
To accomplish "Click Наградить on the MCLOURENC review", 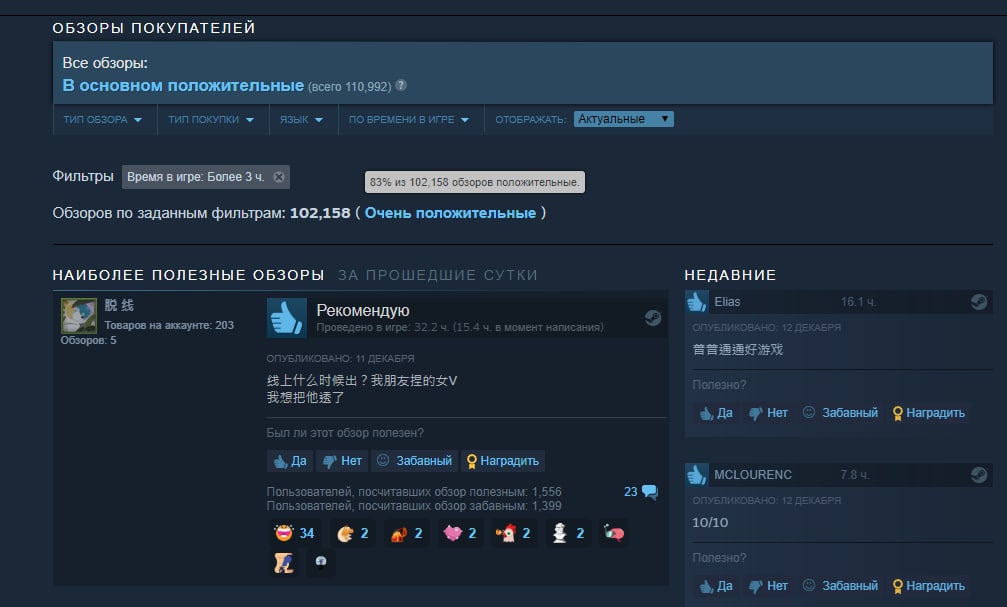I will click(x=929, y=586).
